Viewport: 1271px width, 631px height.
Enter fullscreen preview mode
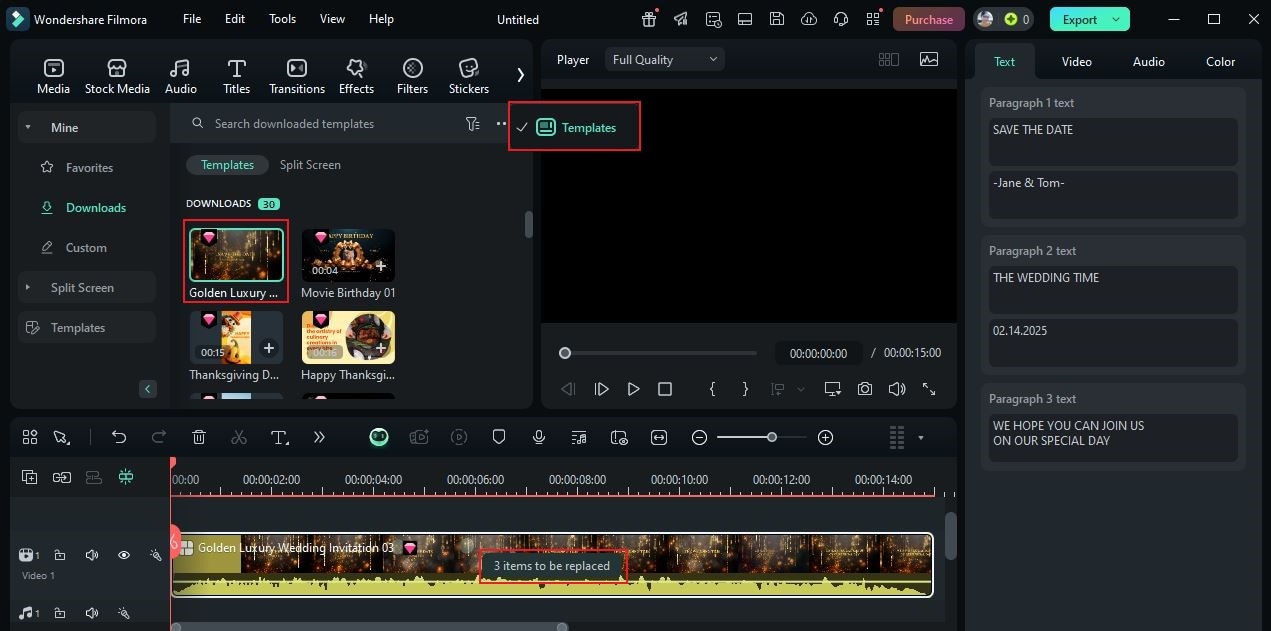click(x=929, y=389)
